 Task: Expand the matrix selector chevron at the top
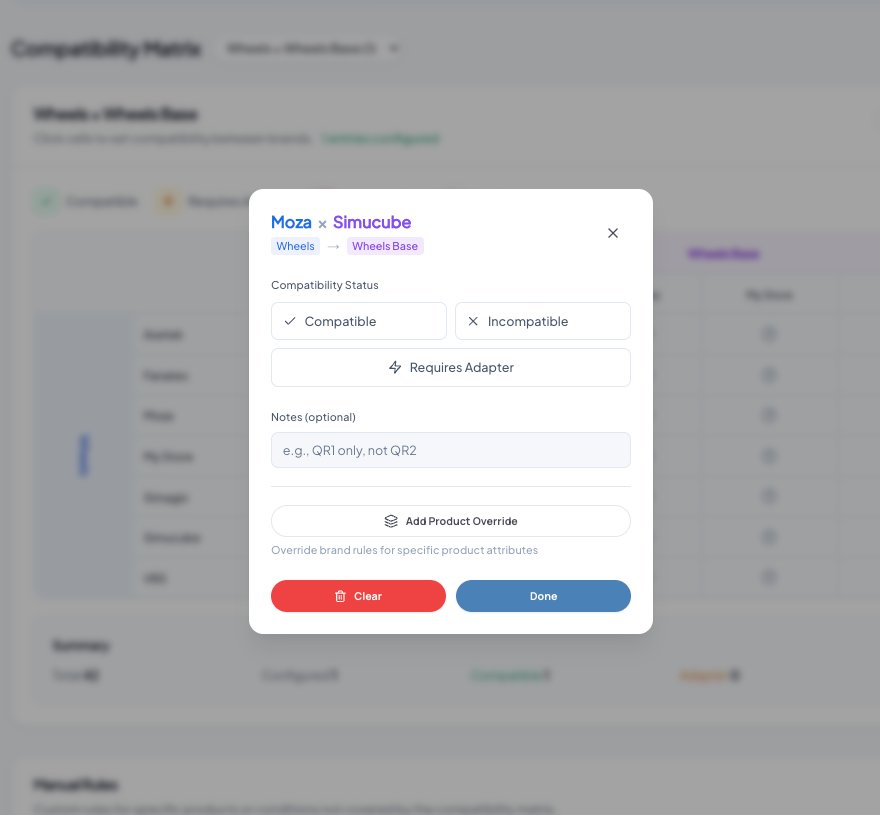click(x=394, y=48)
